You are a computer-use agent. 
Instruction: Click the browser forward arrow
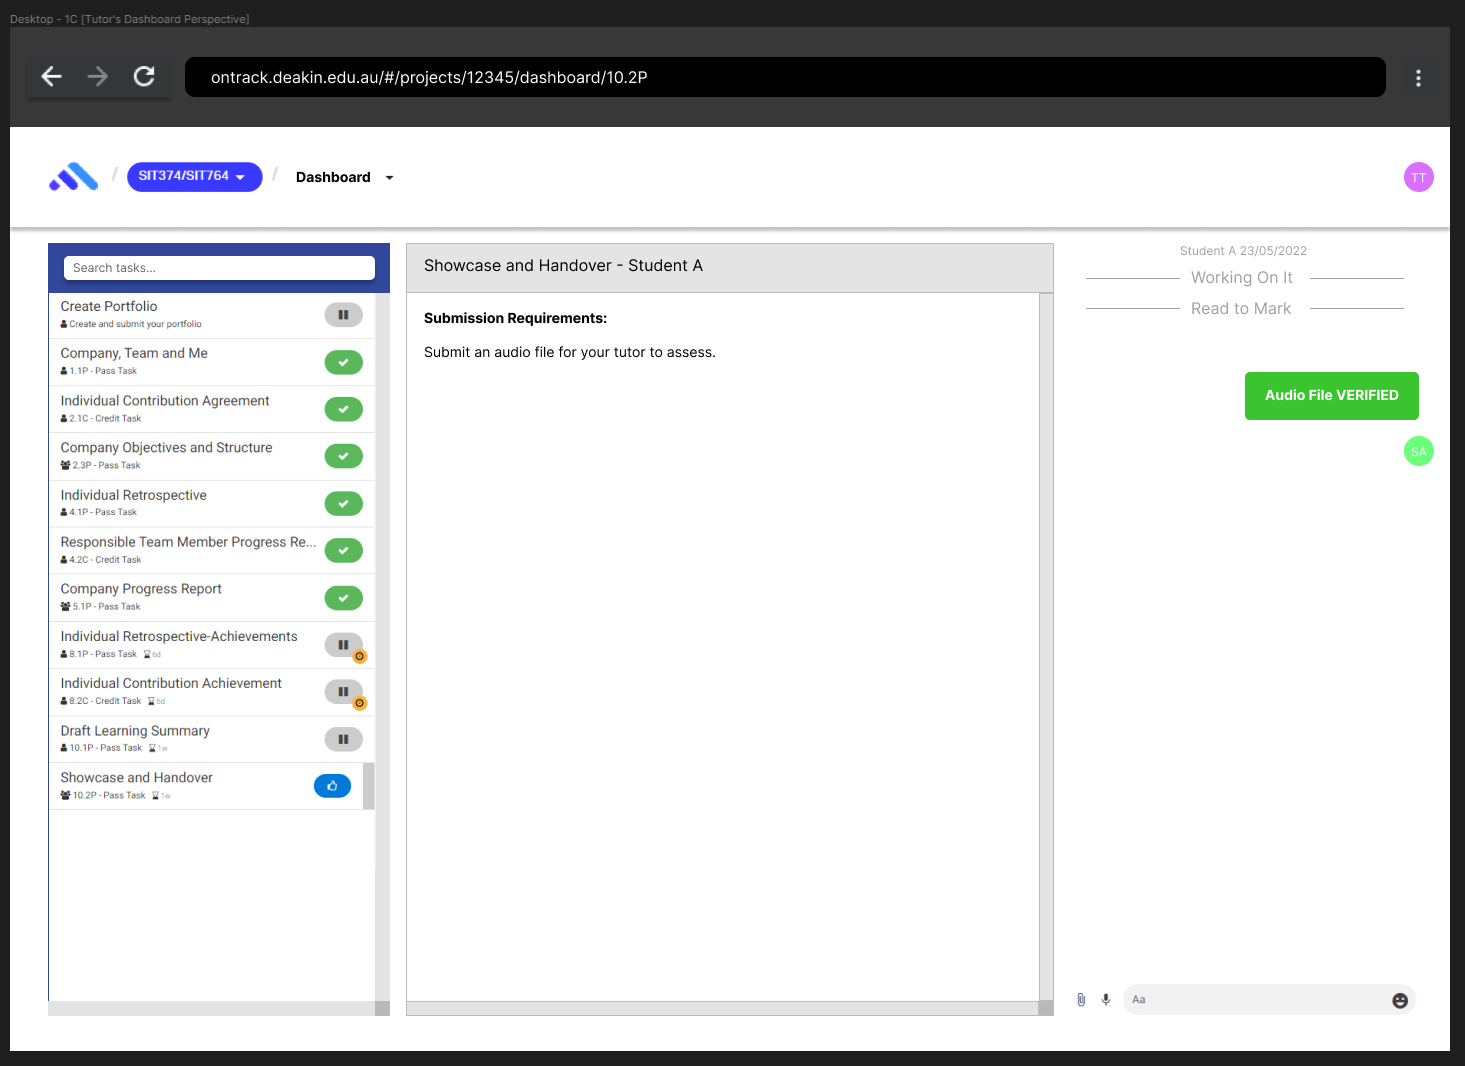coord(98,77)
